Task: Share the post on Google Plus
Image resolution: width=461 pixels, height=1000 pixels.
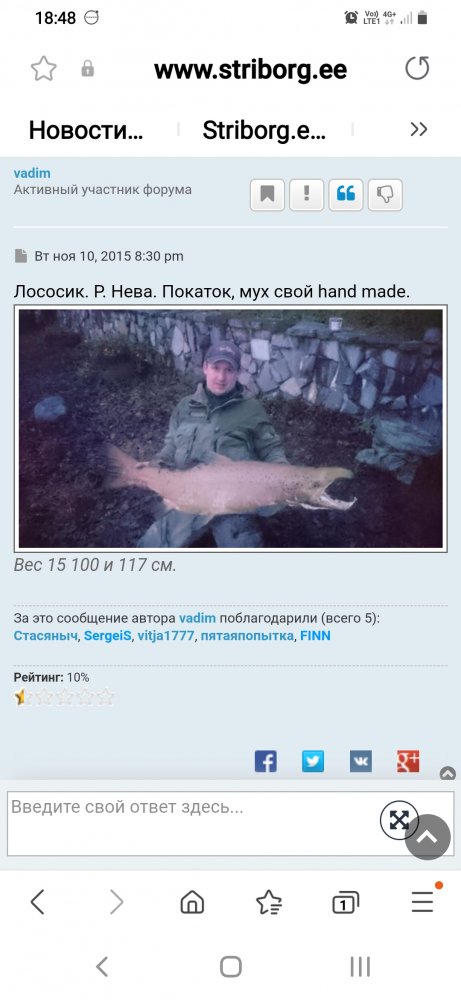Action: (408, 761)
